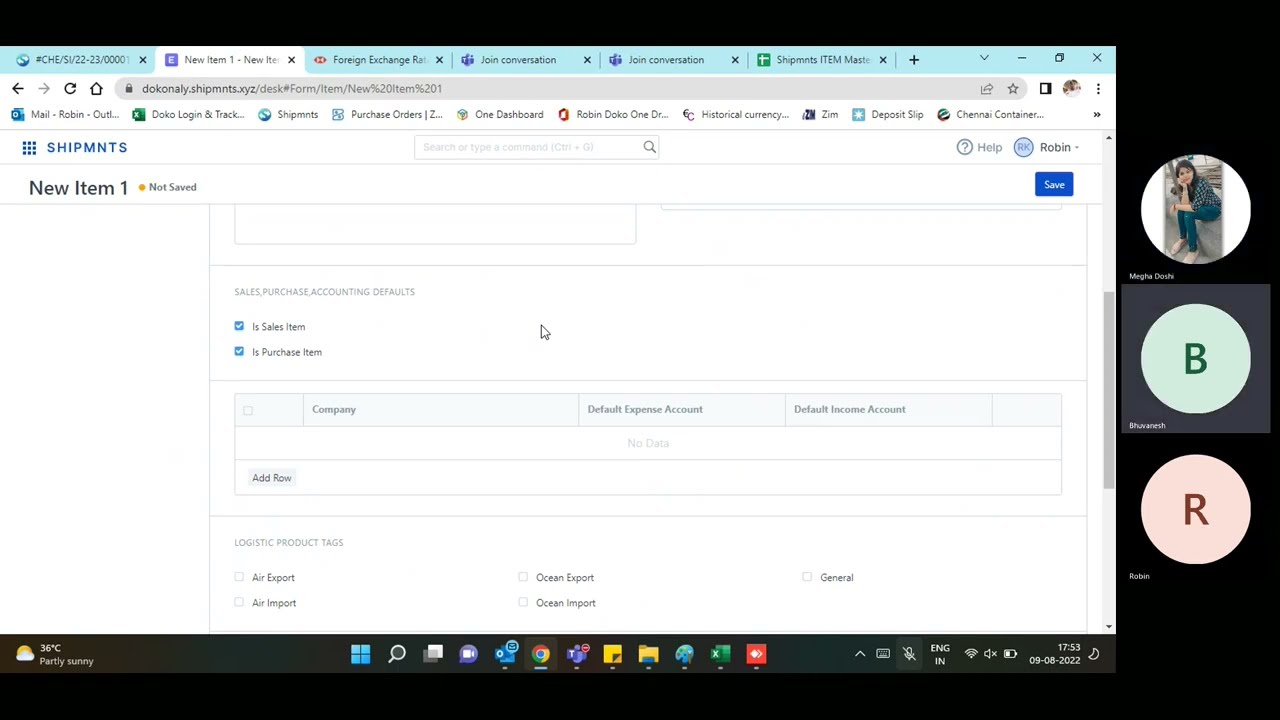Open One Dashboard bookmark
Screen dimensions: 1280x720
(500, 115)
